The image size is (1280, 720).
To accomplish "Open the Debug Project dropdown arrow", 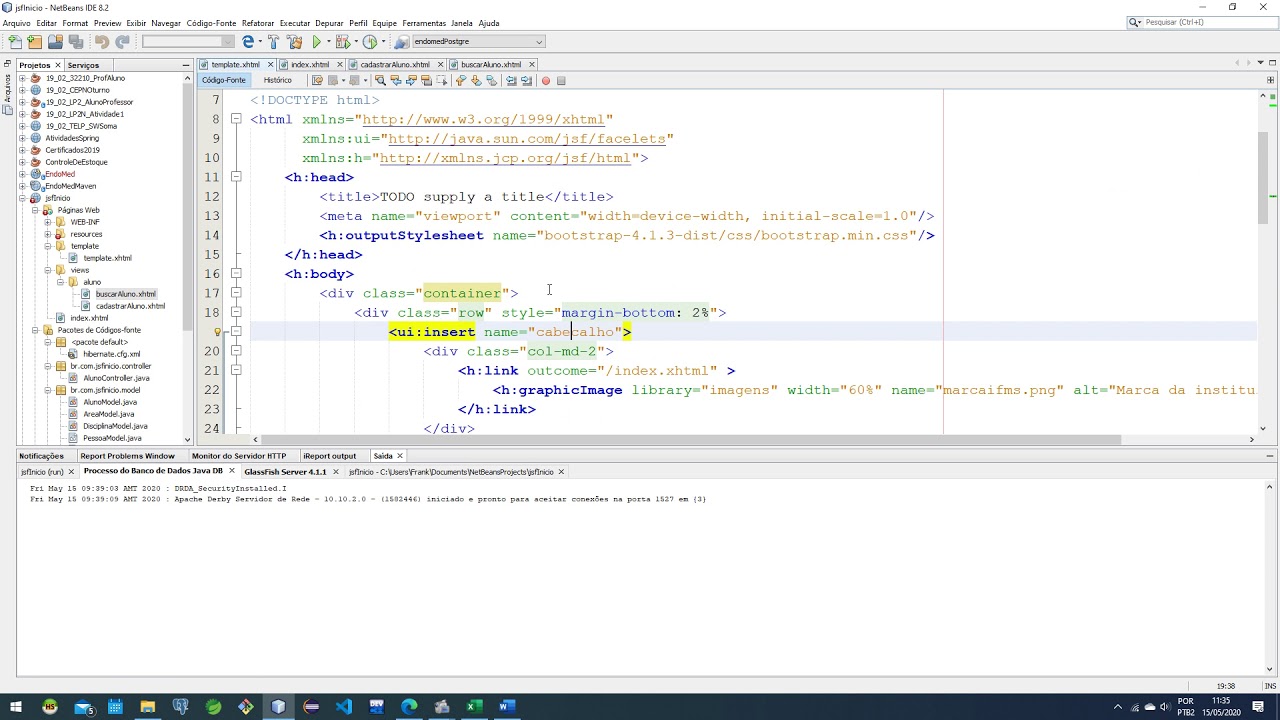I will coord(356,42).
